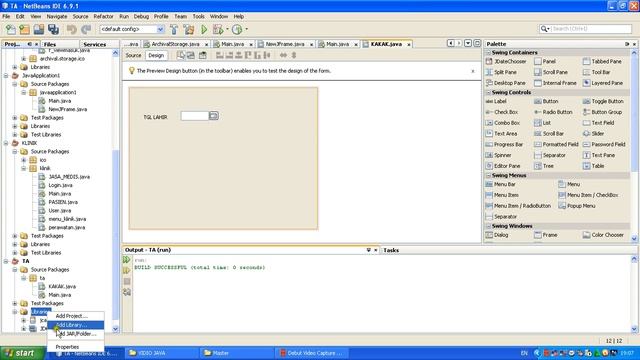Pick the Combo Box palette component
This screenshot has height=360, width=640.
[x=503, y=123]
